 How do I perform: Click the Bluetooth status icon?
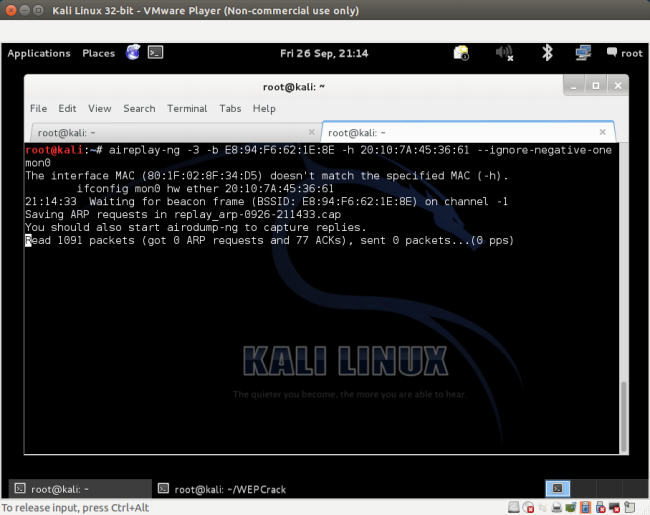547,53
